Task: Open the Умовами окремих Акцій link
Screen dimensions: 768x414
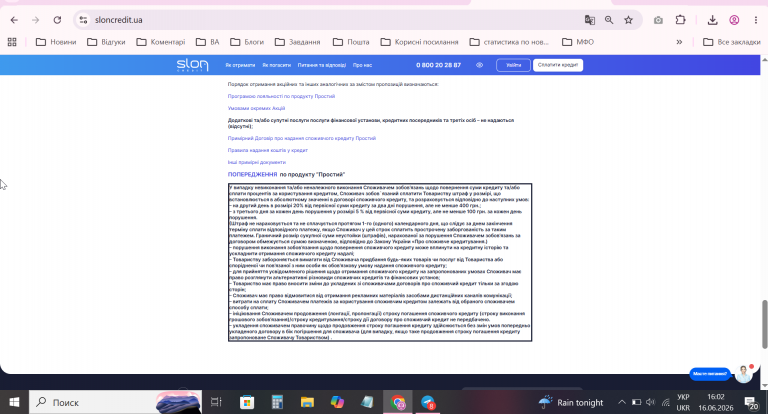Action: click(x=256, y=108)
